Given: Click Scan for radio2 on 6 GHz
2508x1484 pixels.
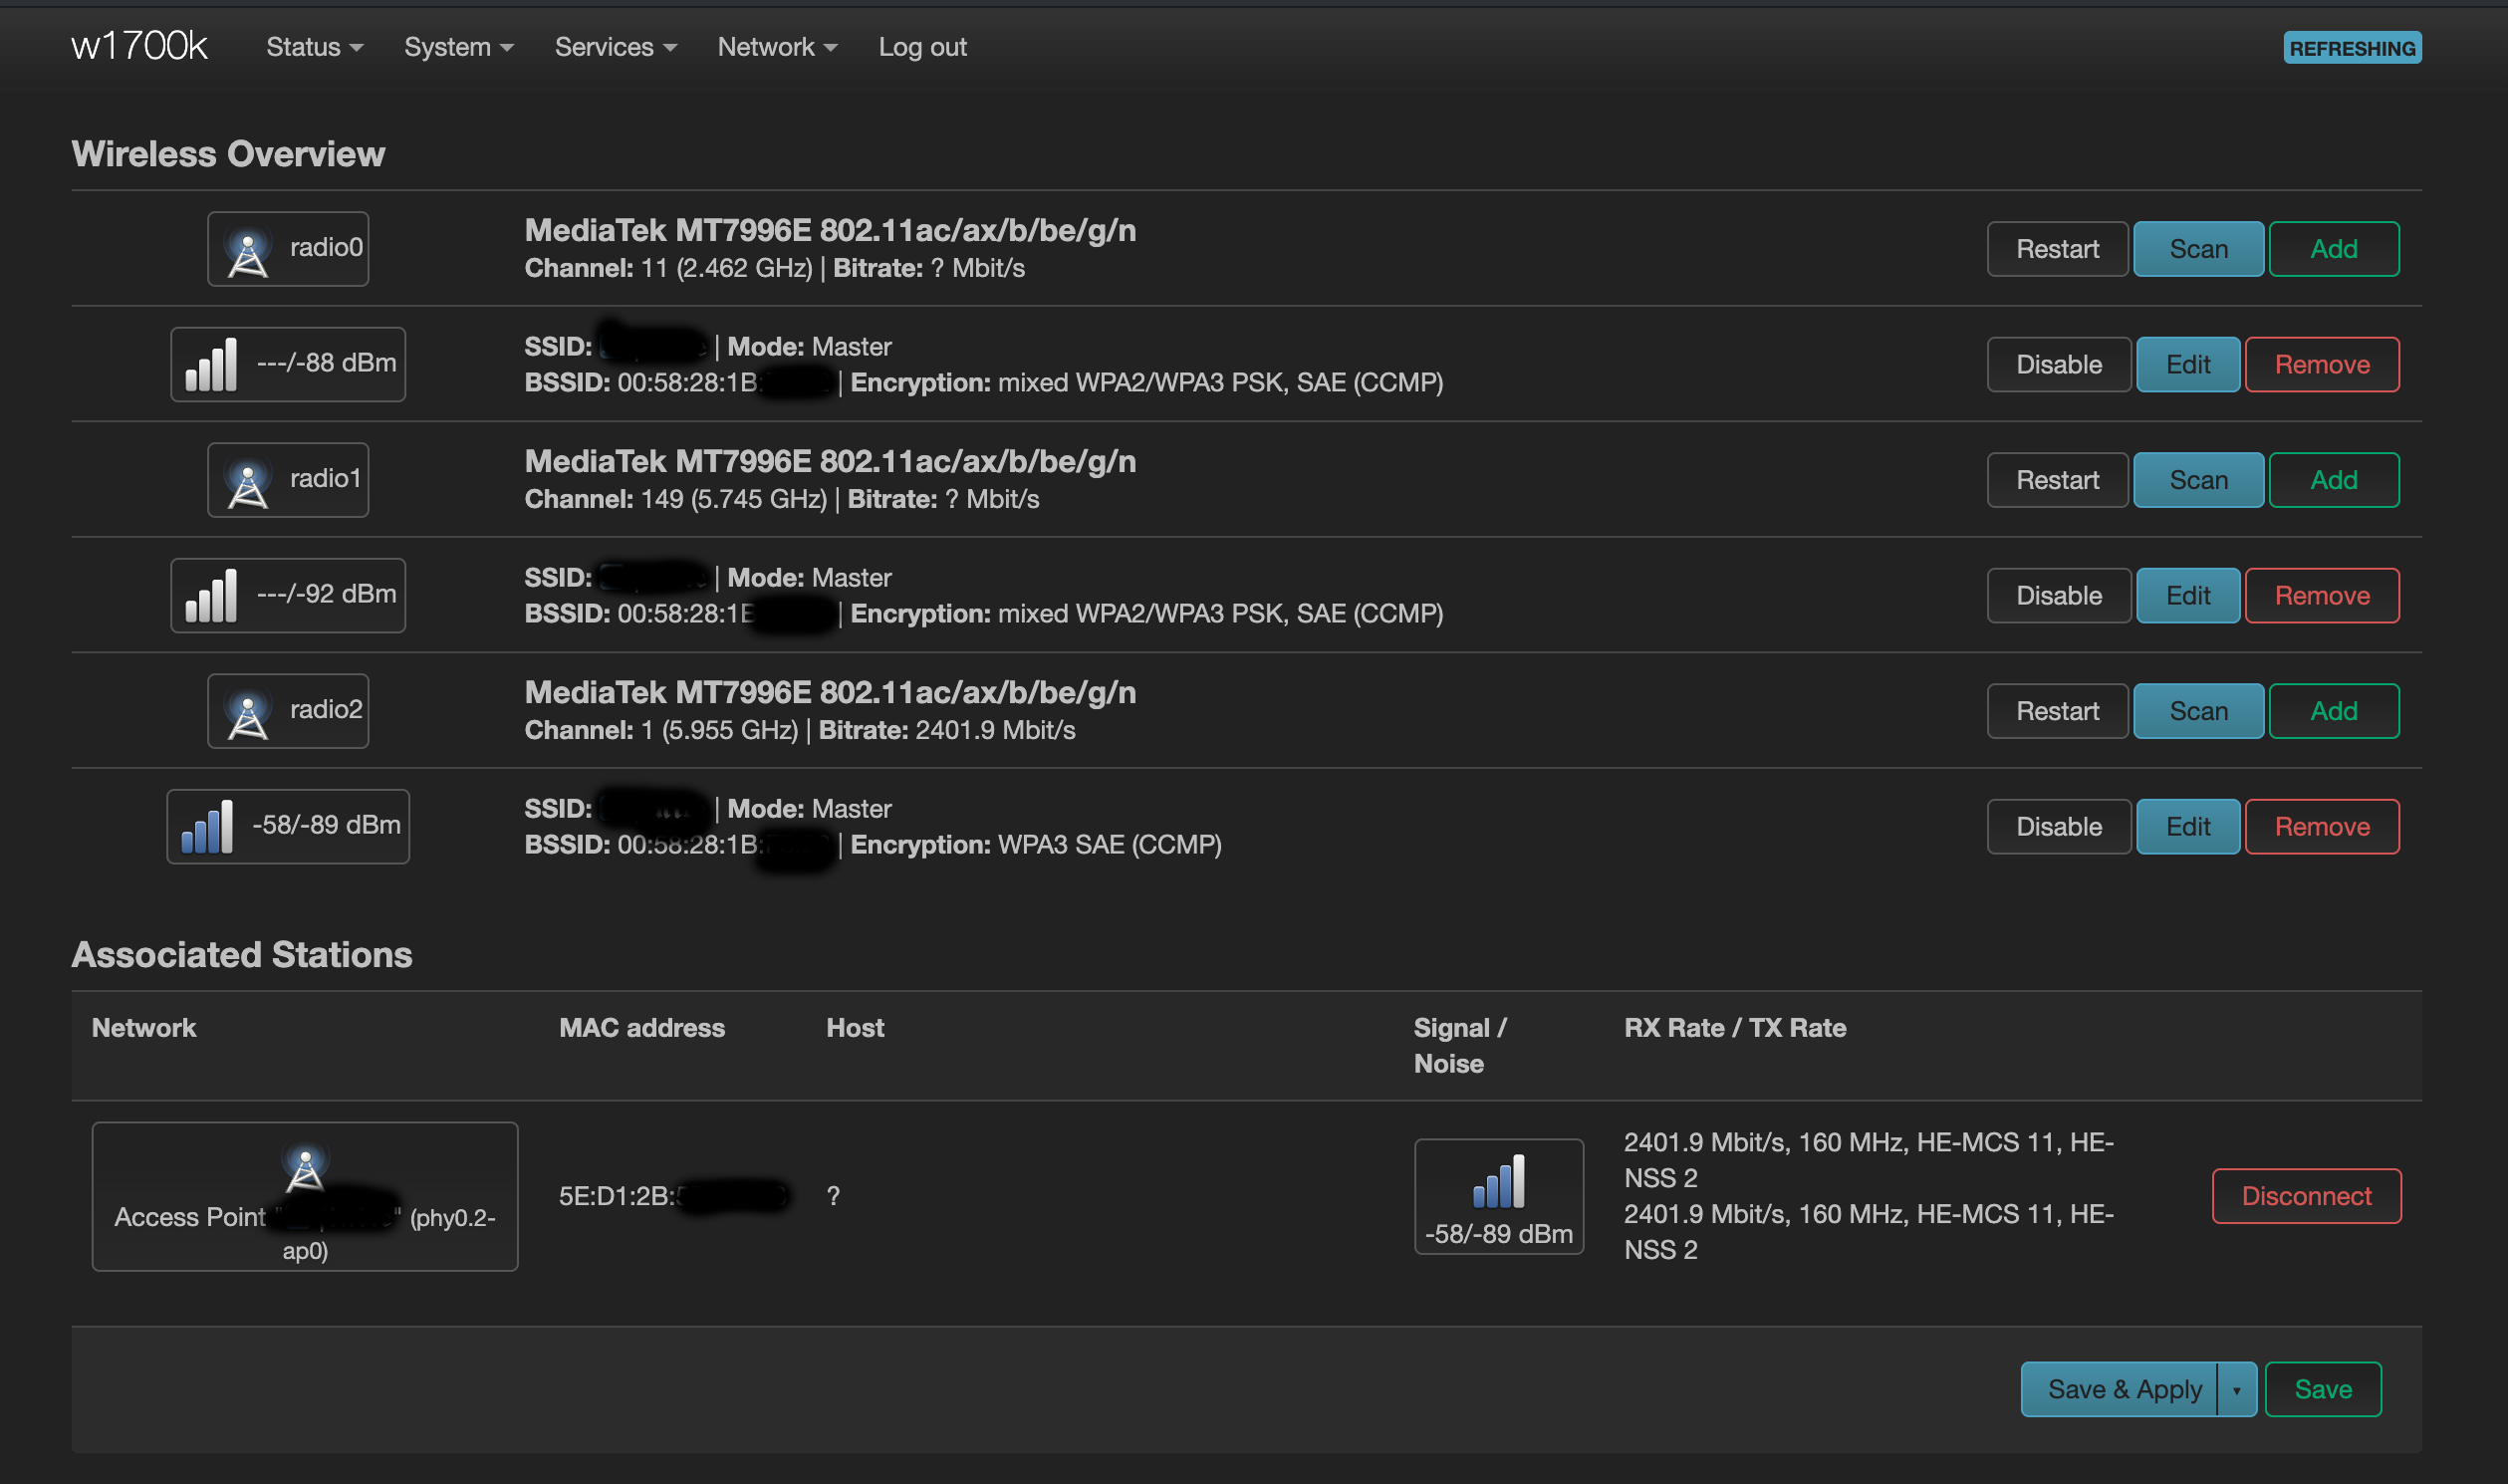Looking at the screenshot, I should click(x=2198, y=711).
